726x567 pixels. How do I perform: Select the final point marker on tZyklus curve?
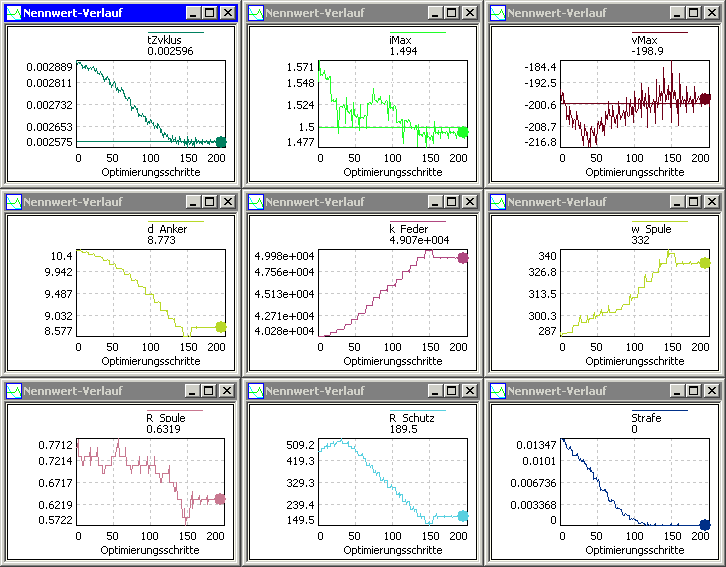point(221,142)
